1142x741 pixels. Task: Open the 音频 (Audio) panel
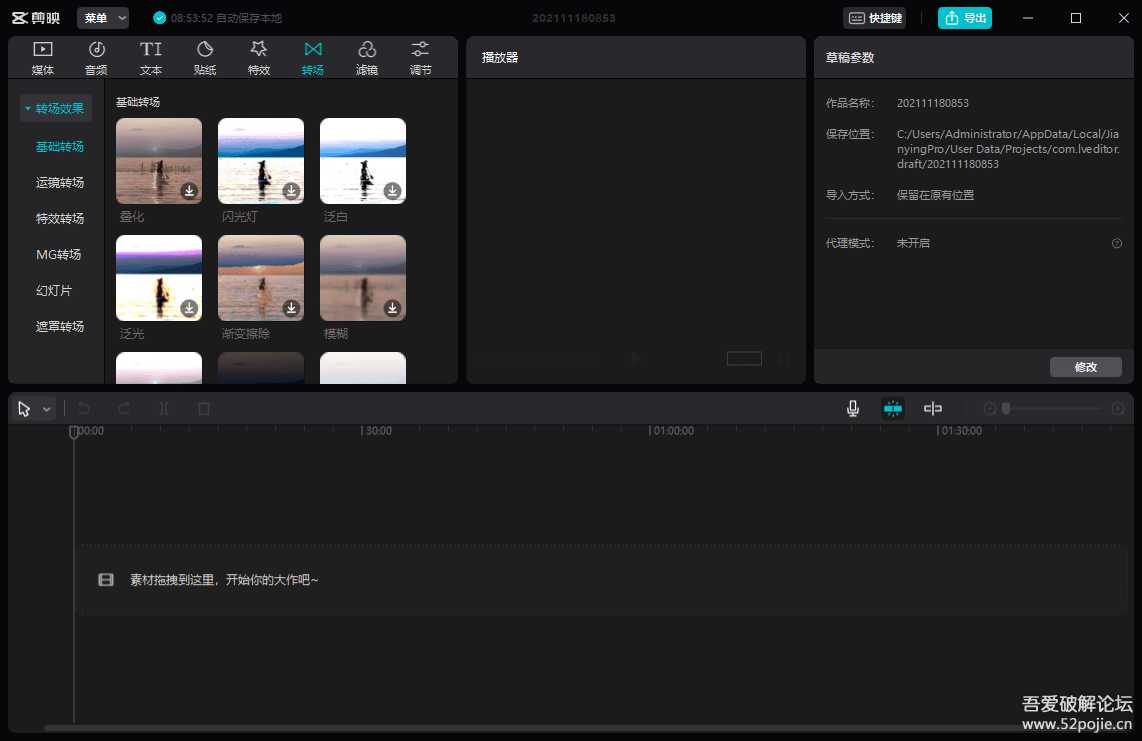(96, 56)
